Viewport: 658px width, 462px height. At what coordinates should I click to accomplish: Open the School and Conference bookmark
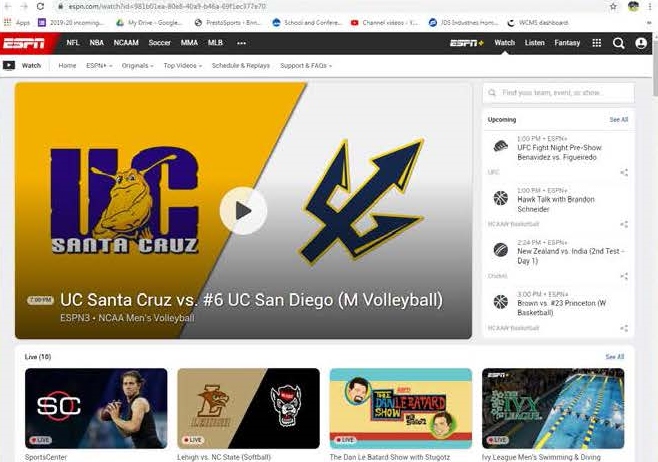pyautogui.click(x=307, y=23)
